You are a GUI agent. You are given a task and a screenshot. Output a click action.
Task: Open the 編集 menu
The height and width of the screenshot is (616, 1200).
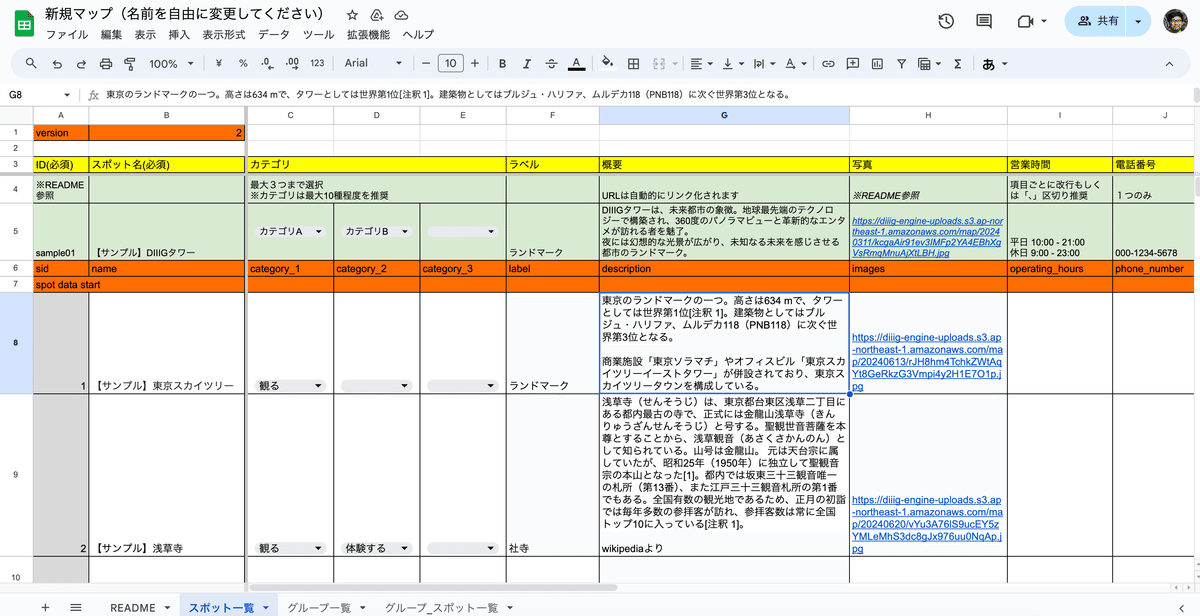click(x=111, y=34)
